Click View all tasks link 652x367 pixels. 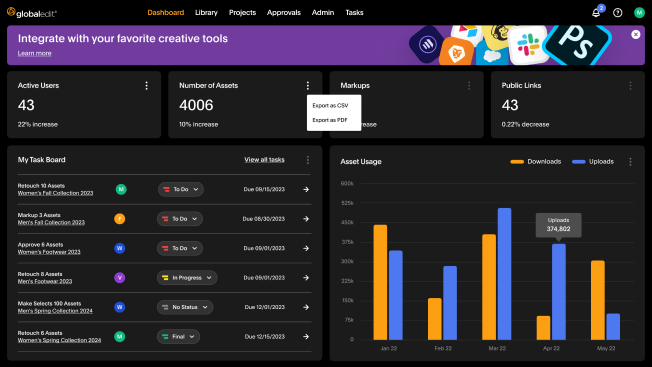264,160
